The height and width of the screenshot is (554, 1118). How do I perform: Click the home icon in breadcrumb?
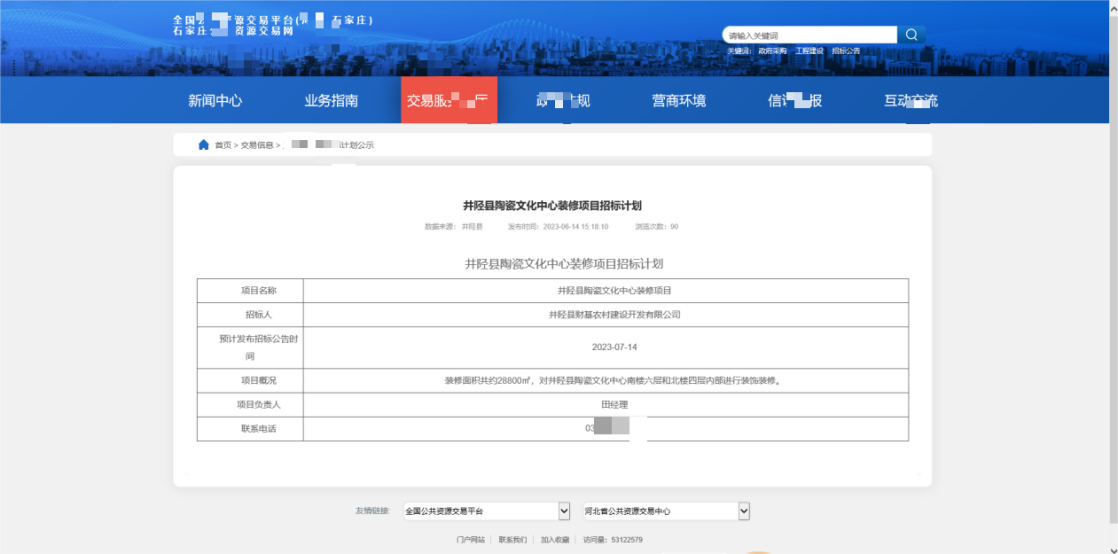203,145
